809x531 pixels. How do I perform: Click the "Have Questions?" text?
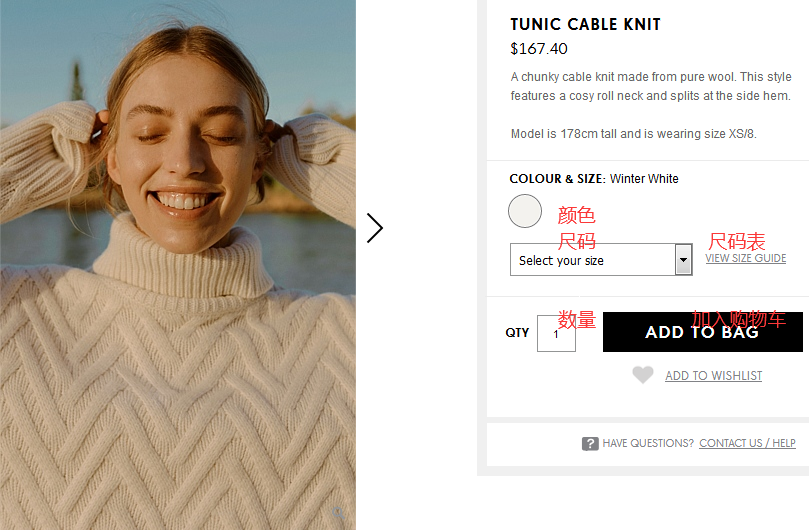pos(648,443)
